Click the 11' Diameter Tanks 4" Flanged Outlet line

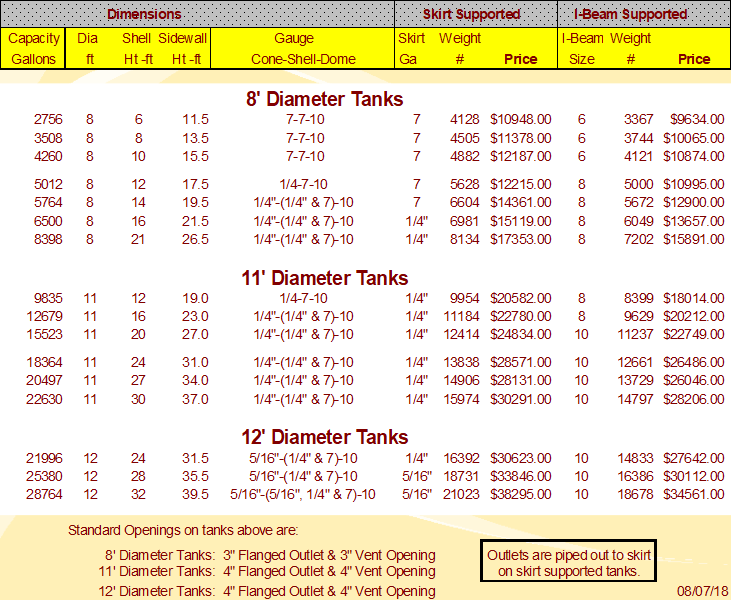click(x=267, y=571)
